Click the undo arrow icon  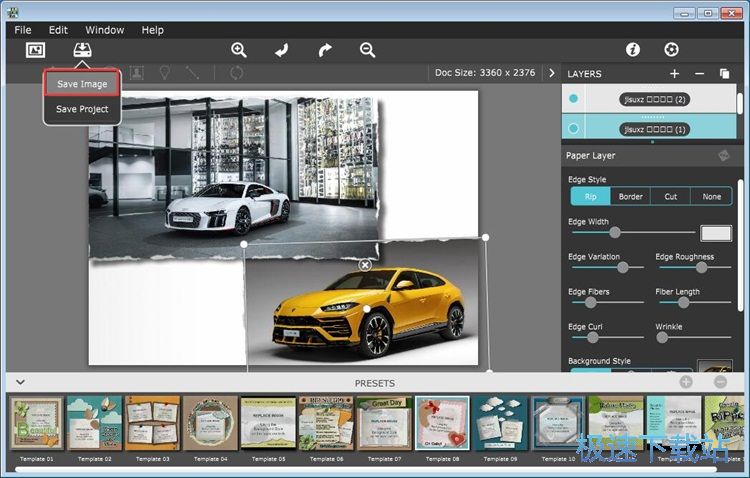coord(282,50)
